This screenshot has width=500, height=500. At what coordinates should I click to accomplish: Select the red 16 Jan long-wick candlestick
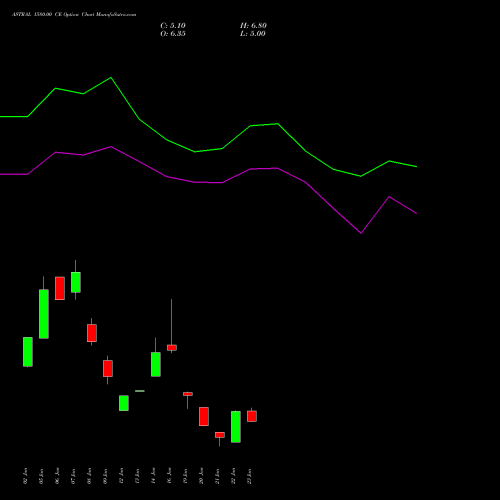(172, 348)
